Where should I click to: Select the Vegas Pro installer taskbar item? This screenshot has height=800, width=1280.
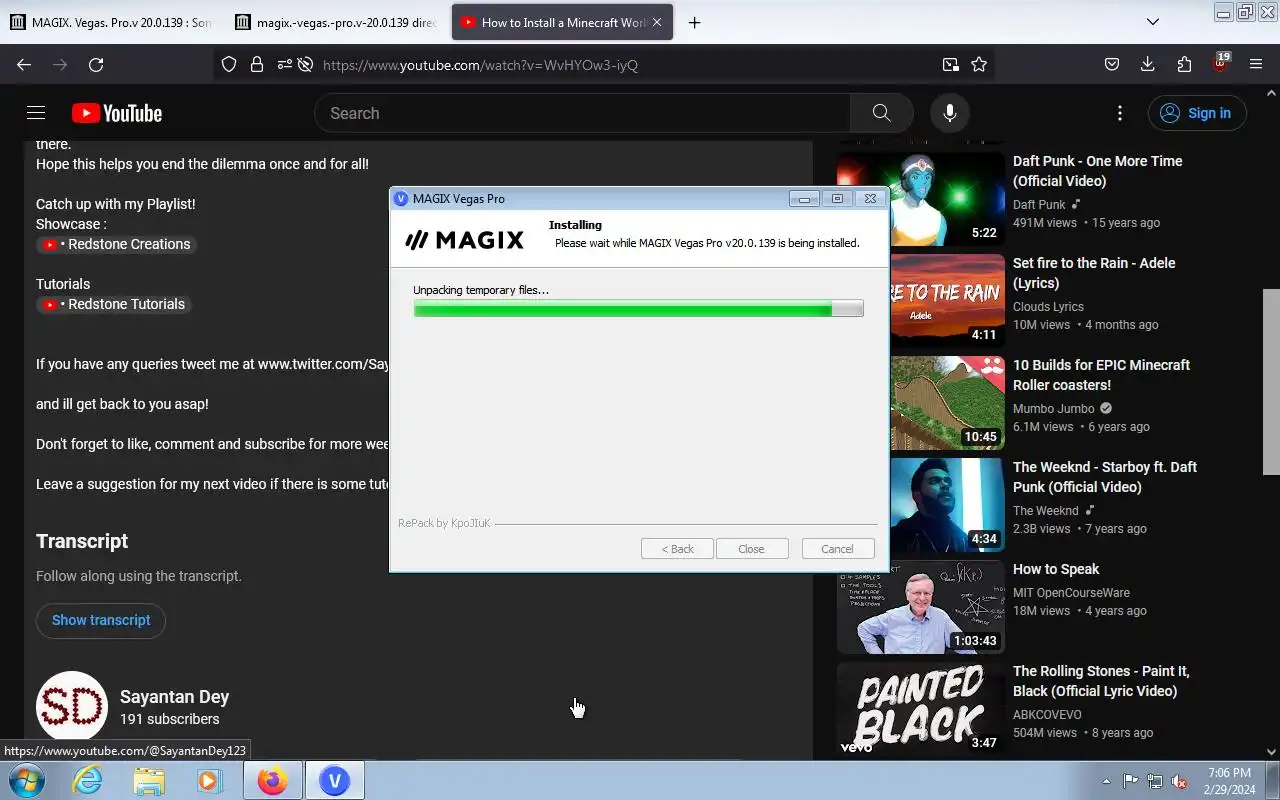point(334,780)
